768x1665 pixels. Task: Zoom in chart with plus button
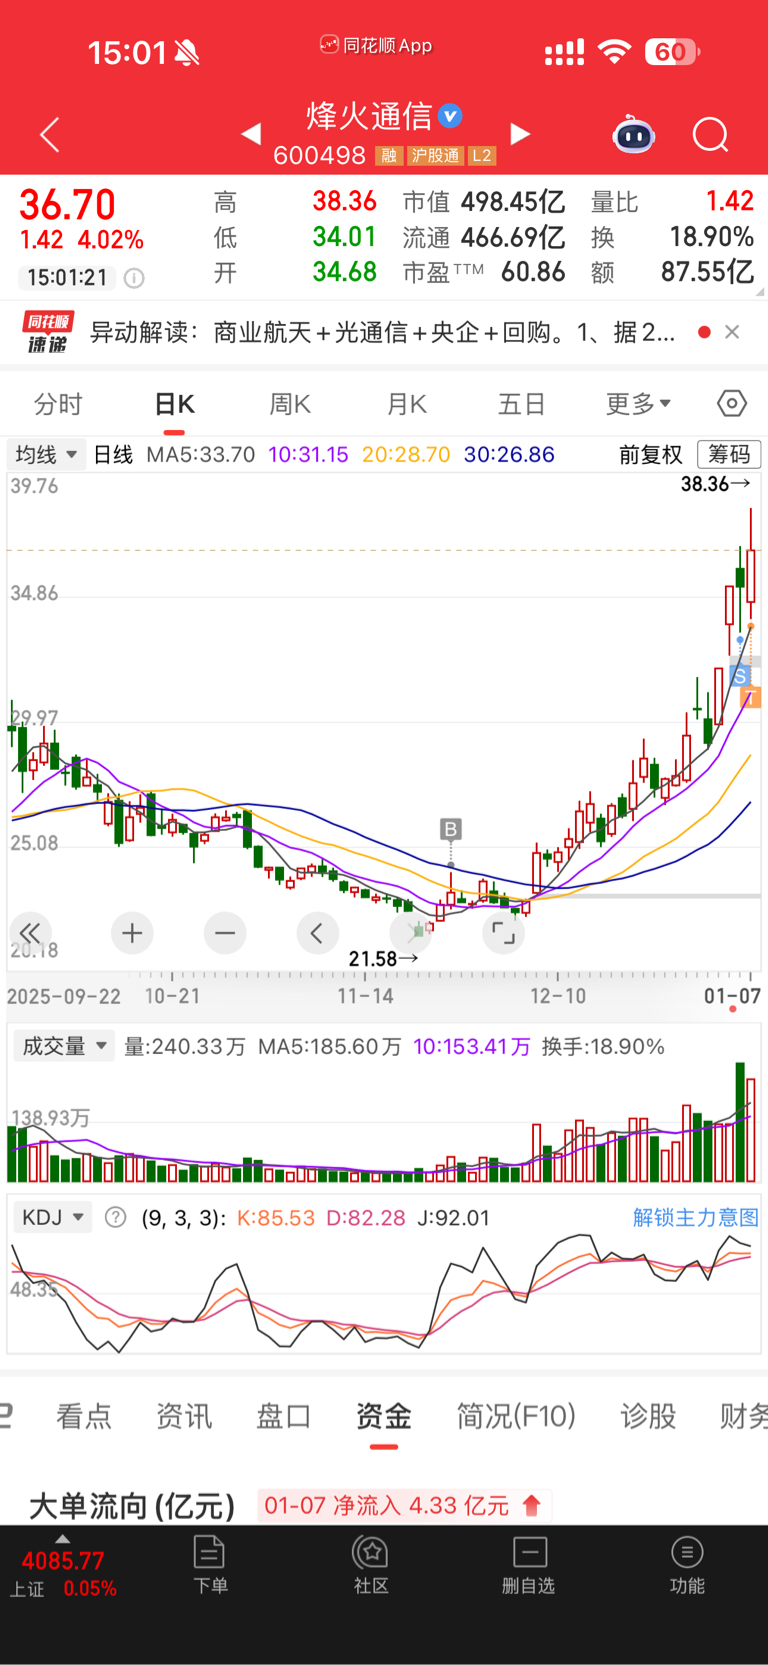[132, 933]
